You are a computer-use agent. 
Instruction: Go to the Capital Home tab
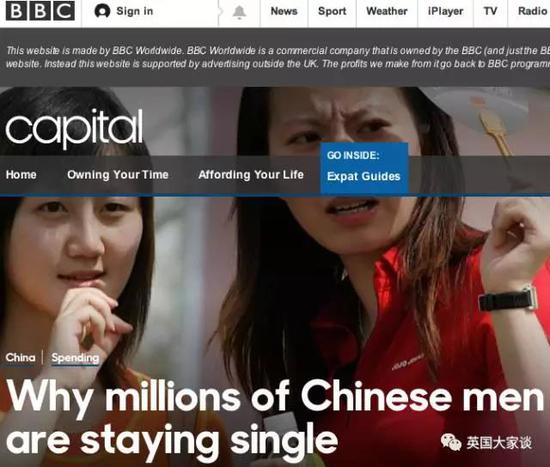tap(21, 175)
